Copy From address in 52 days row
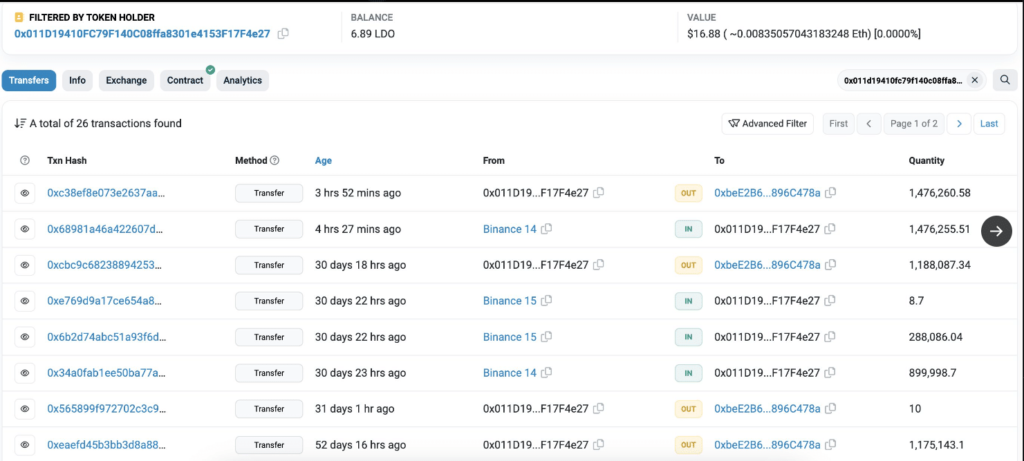 599,444
